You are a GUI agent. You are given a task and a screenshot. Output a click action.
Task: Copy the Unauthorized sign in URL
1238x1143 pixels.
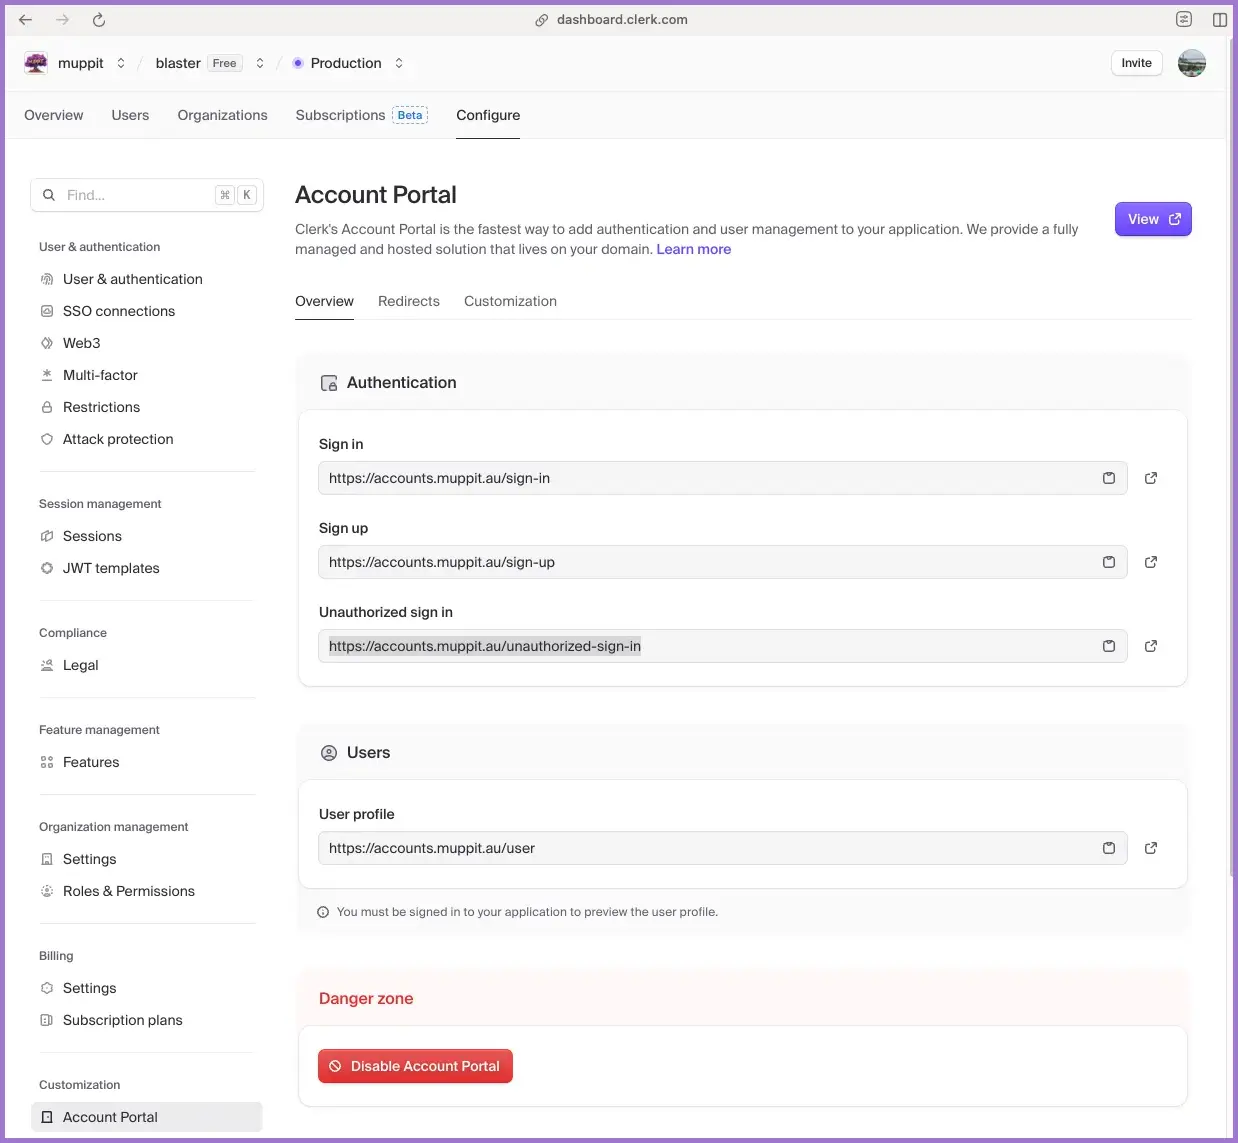point(1108,646)
